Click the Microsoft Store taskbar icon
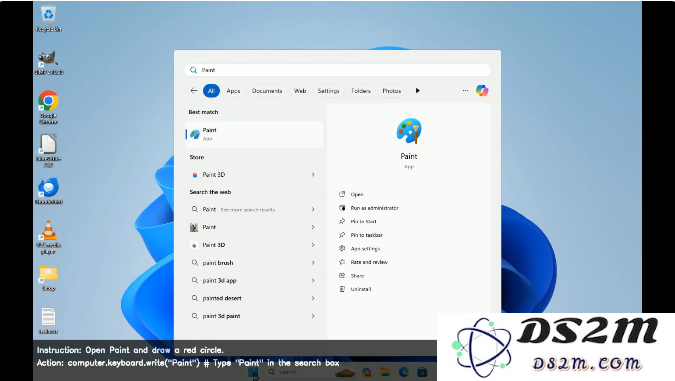The width and height of the screenshot is (675, 381). pyautogui.click(x=422, y=372)
